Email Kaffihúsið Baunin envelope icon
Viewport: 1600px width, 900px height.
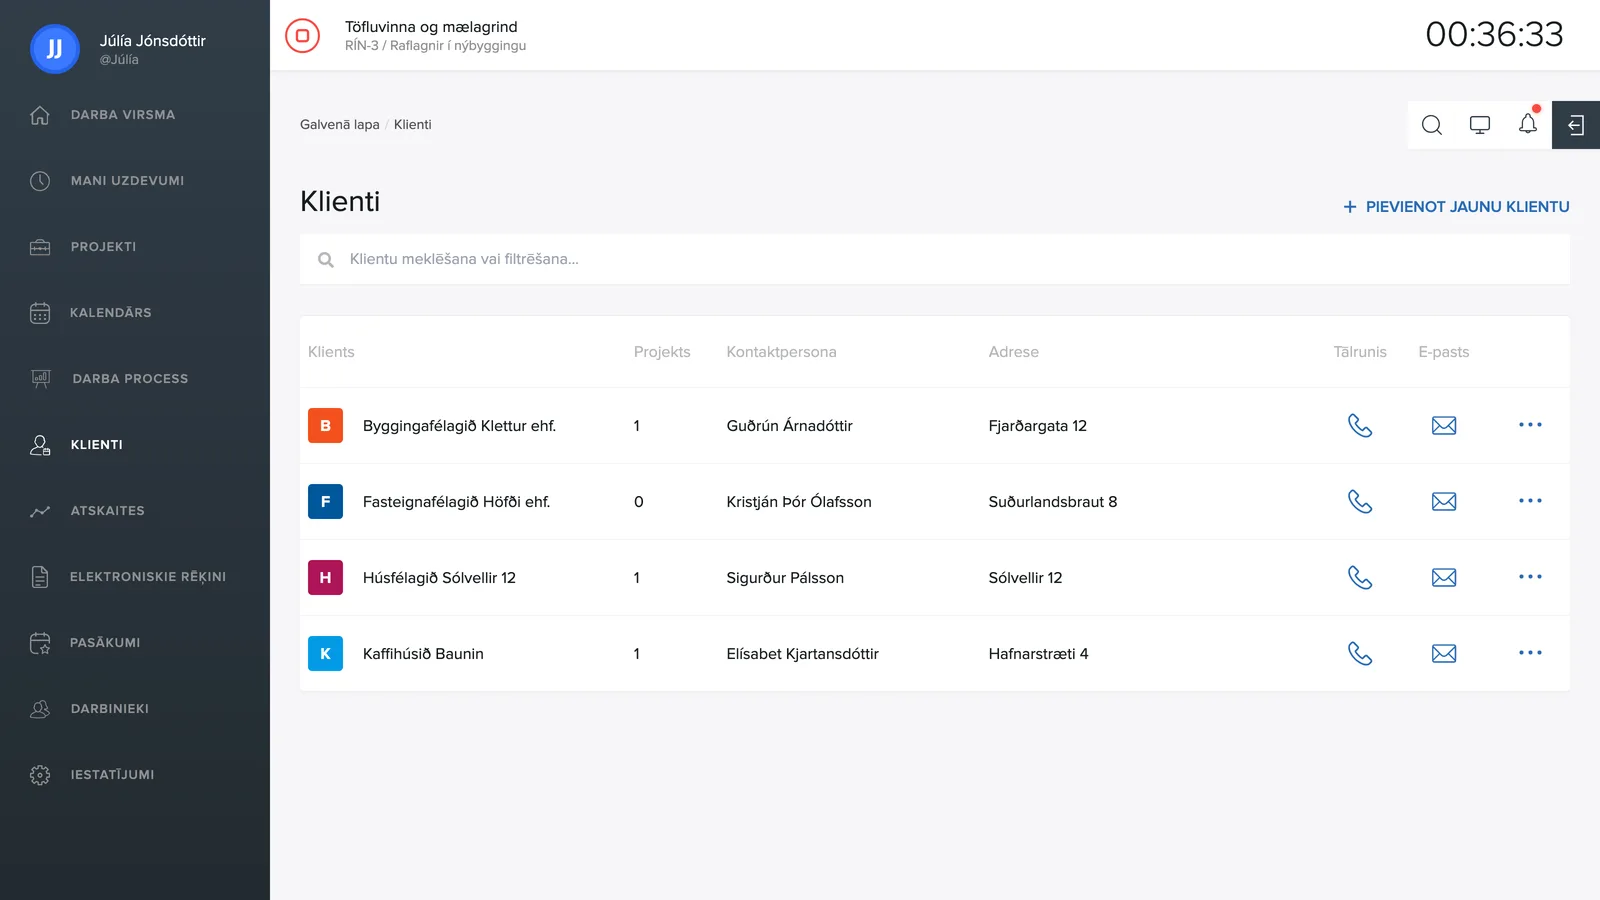[1444, 653]
